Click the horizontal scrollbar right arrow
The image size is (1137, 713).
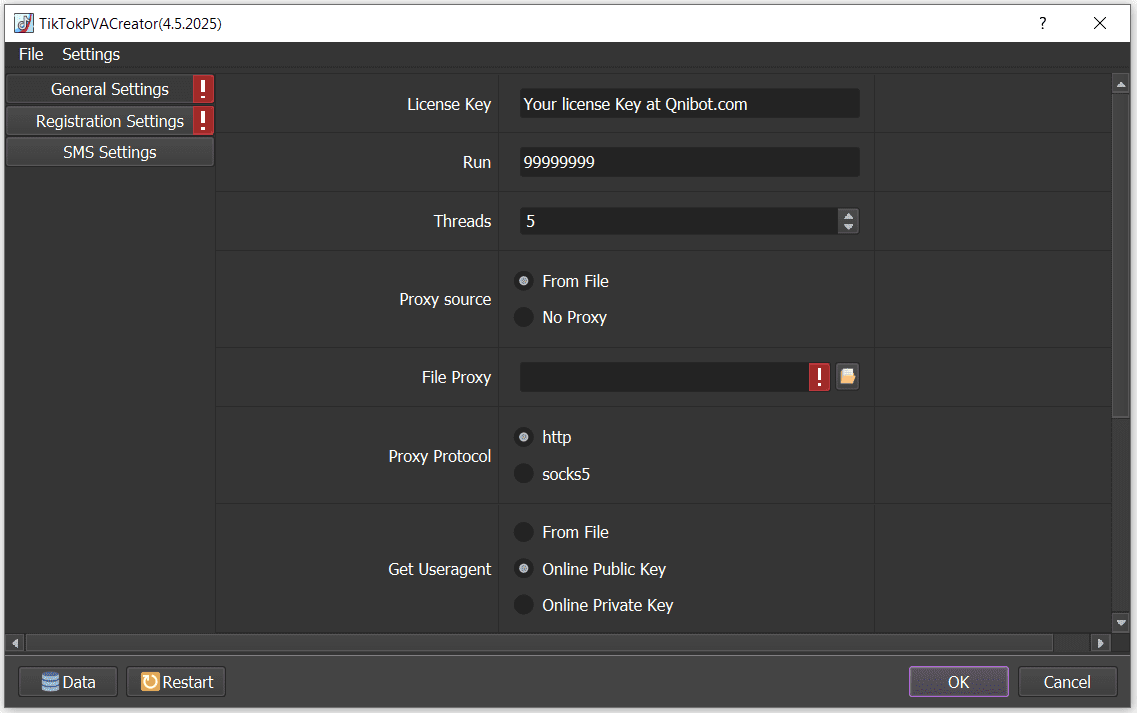(x=1101, y=643)
